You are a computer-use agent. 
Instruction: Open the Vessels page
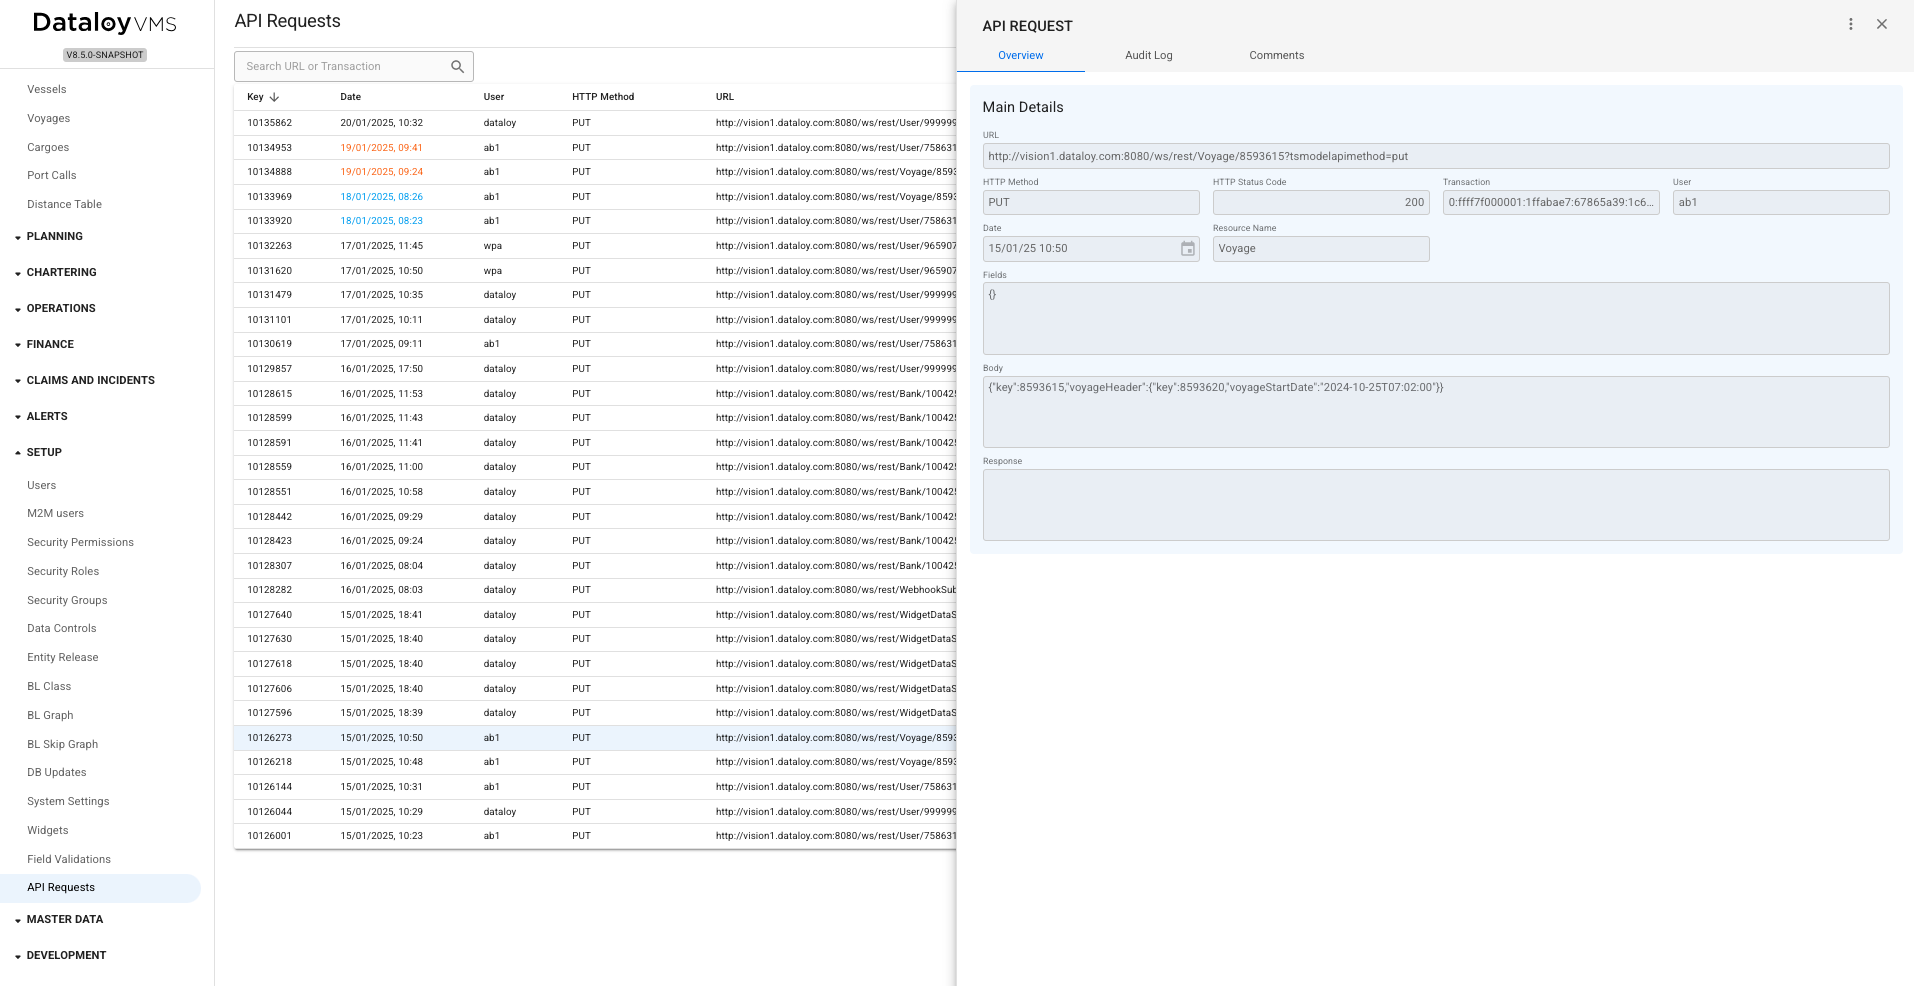click(47, 90)
